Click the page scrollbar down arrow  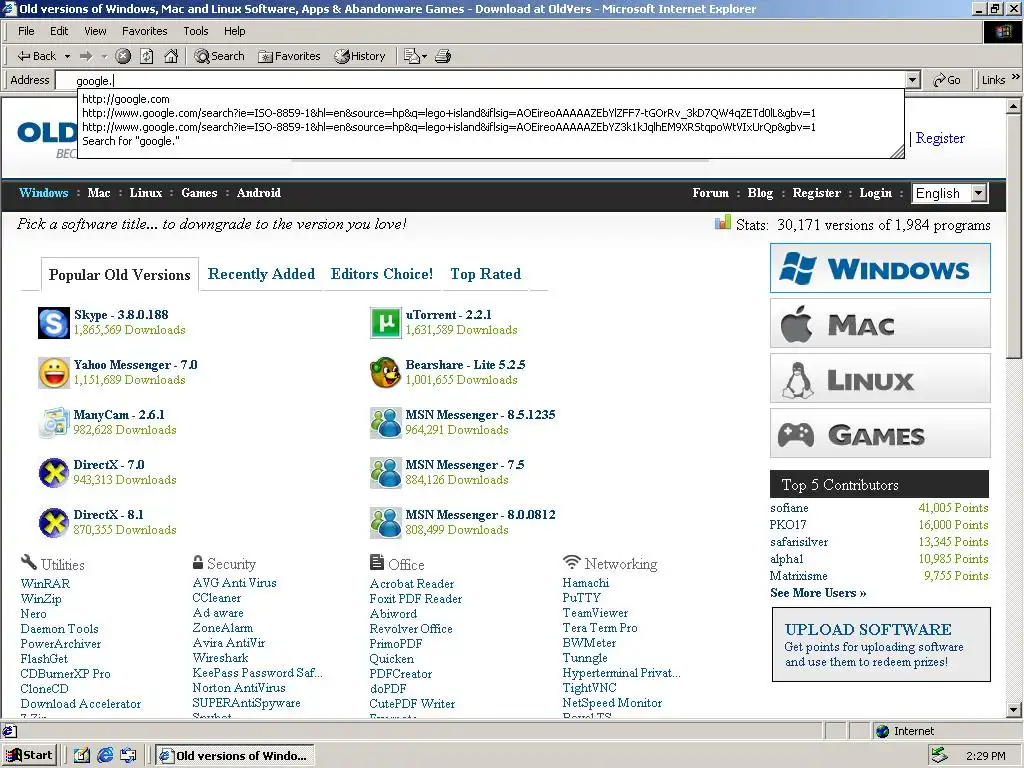pos(1014,709)
